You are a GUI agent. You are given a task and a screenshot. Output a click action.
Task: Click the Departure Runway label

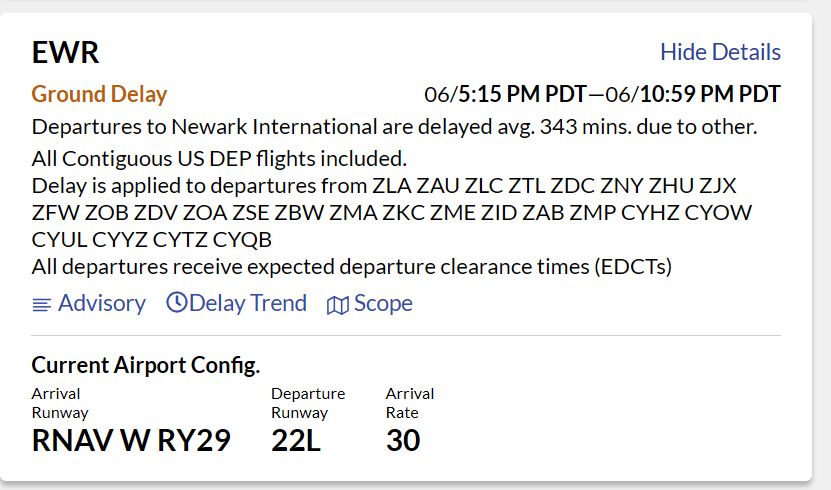tap(308, 402)
